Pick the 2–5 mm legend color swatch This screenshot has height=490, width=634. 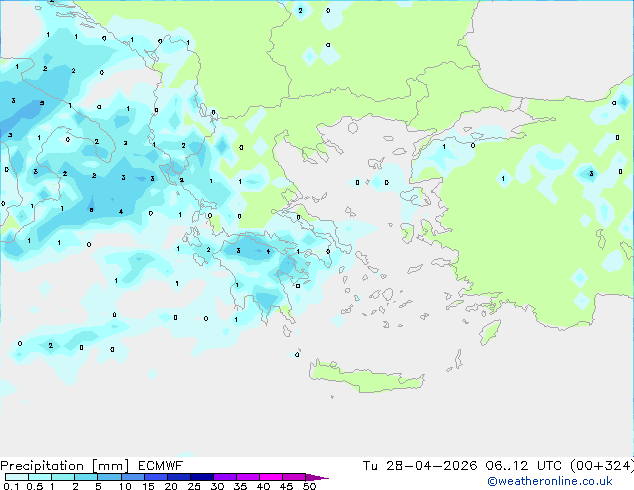click(86, 477)
